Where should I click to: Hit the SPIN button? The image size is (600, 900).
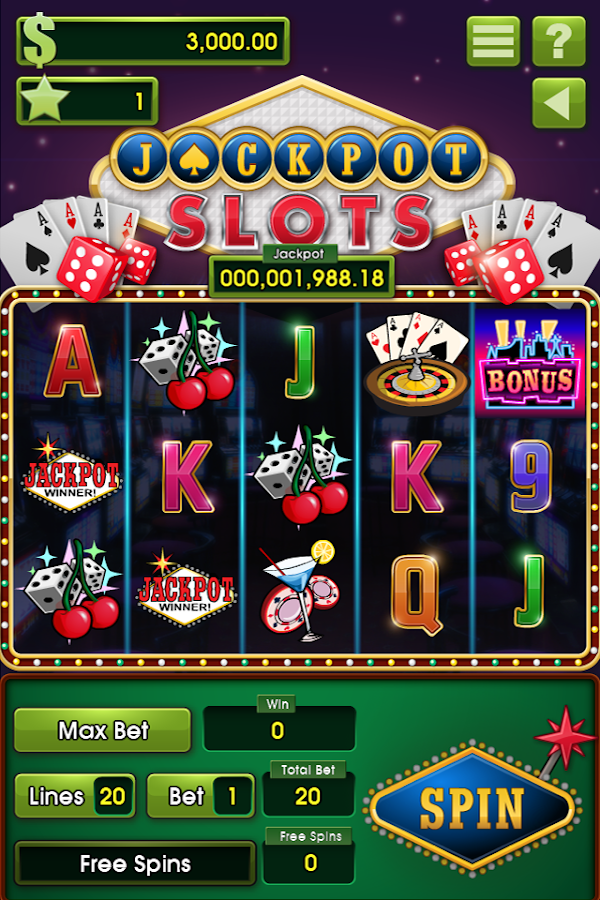pos(472,808)
